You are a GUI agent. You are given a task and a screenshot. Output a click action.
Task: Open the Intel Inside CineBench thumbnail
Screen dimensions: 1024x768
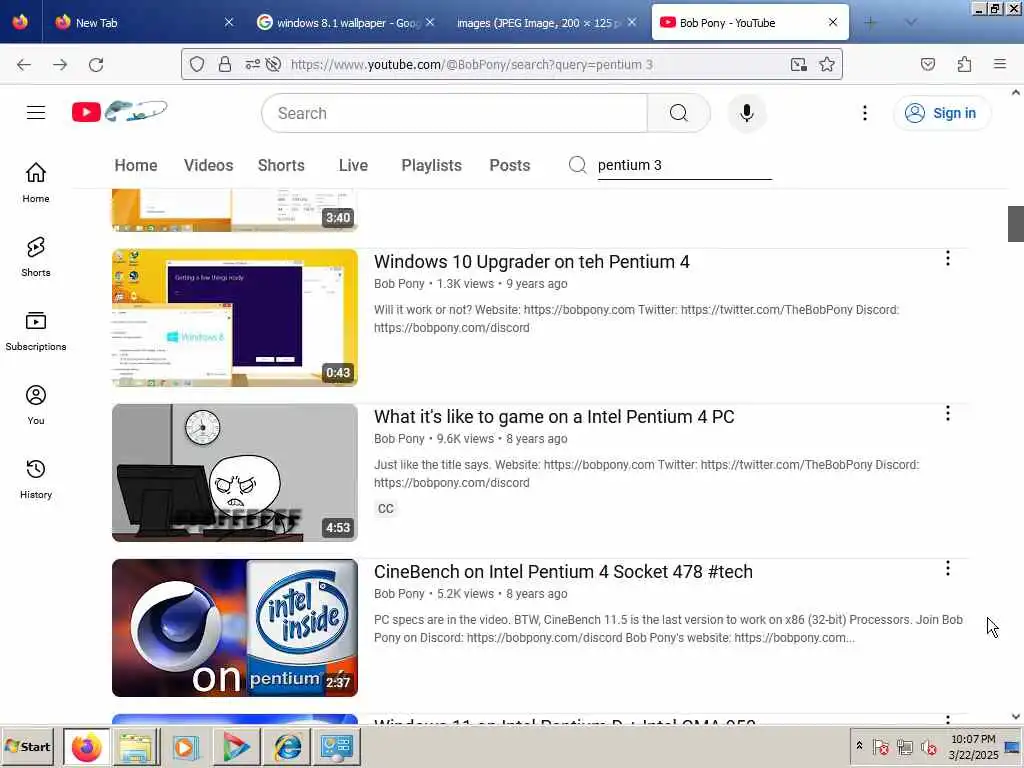pos(234,628)
